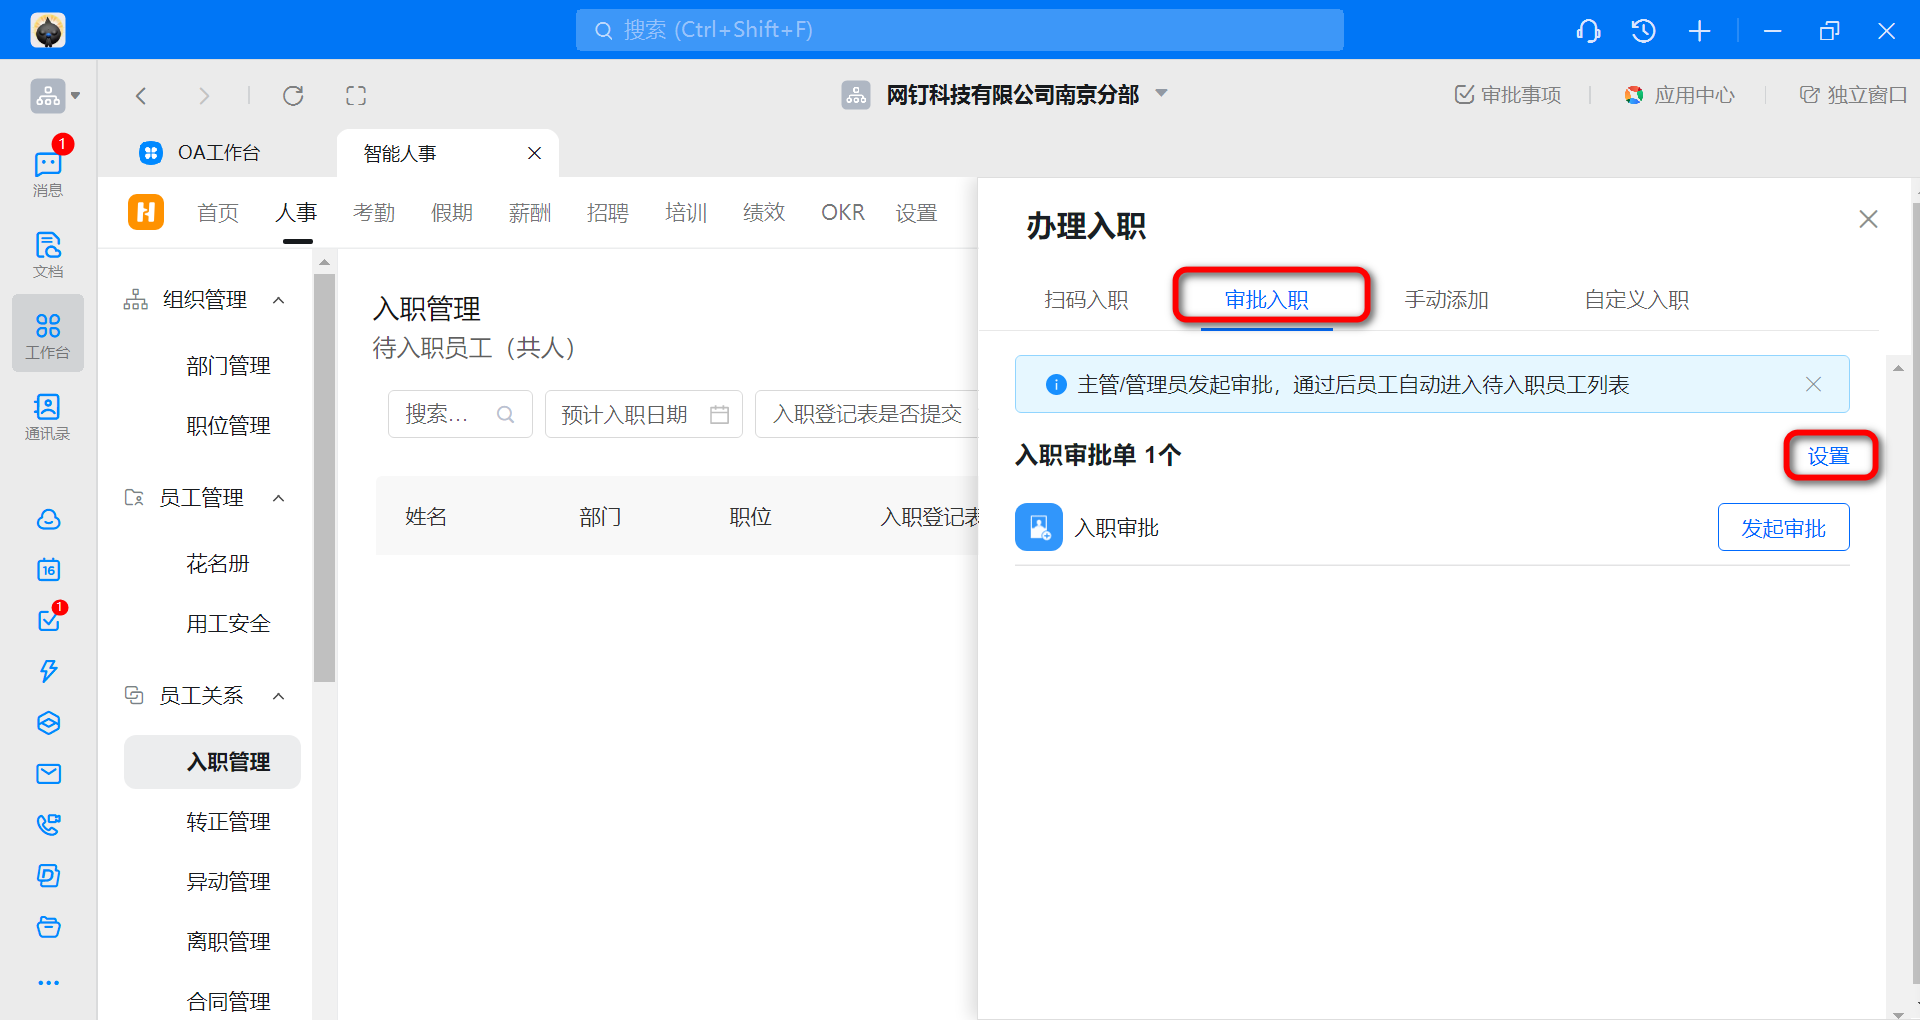The width and height of the screenshot is (1920, 1020).
Task: Click the plus icon in title bar
Action: (x=1699, y=31)
